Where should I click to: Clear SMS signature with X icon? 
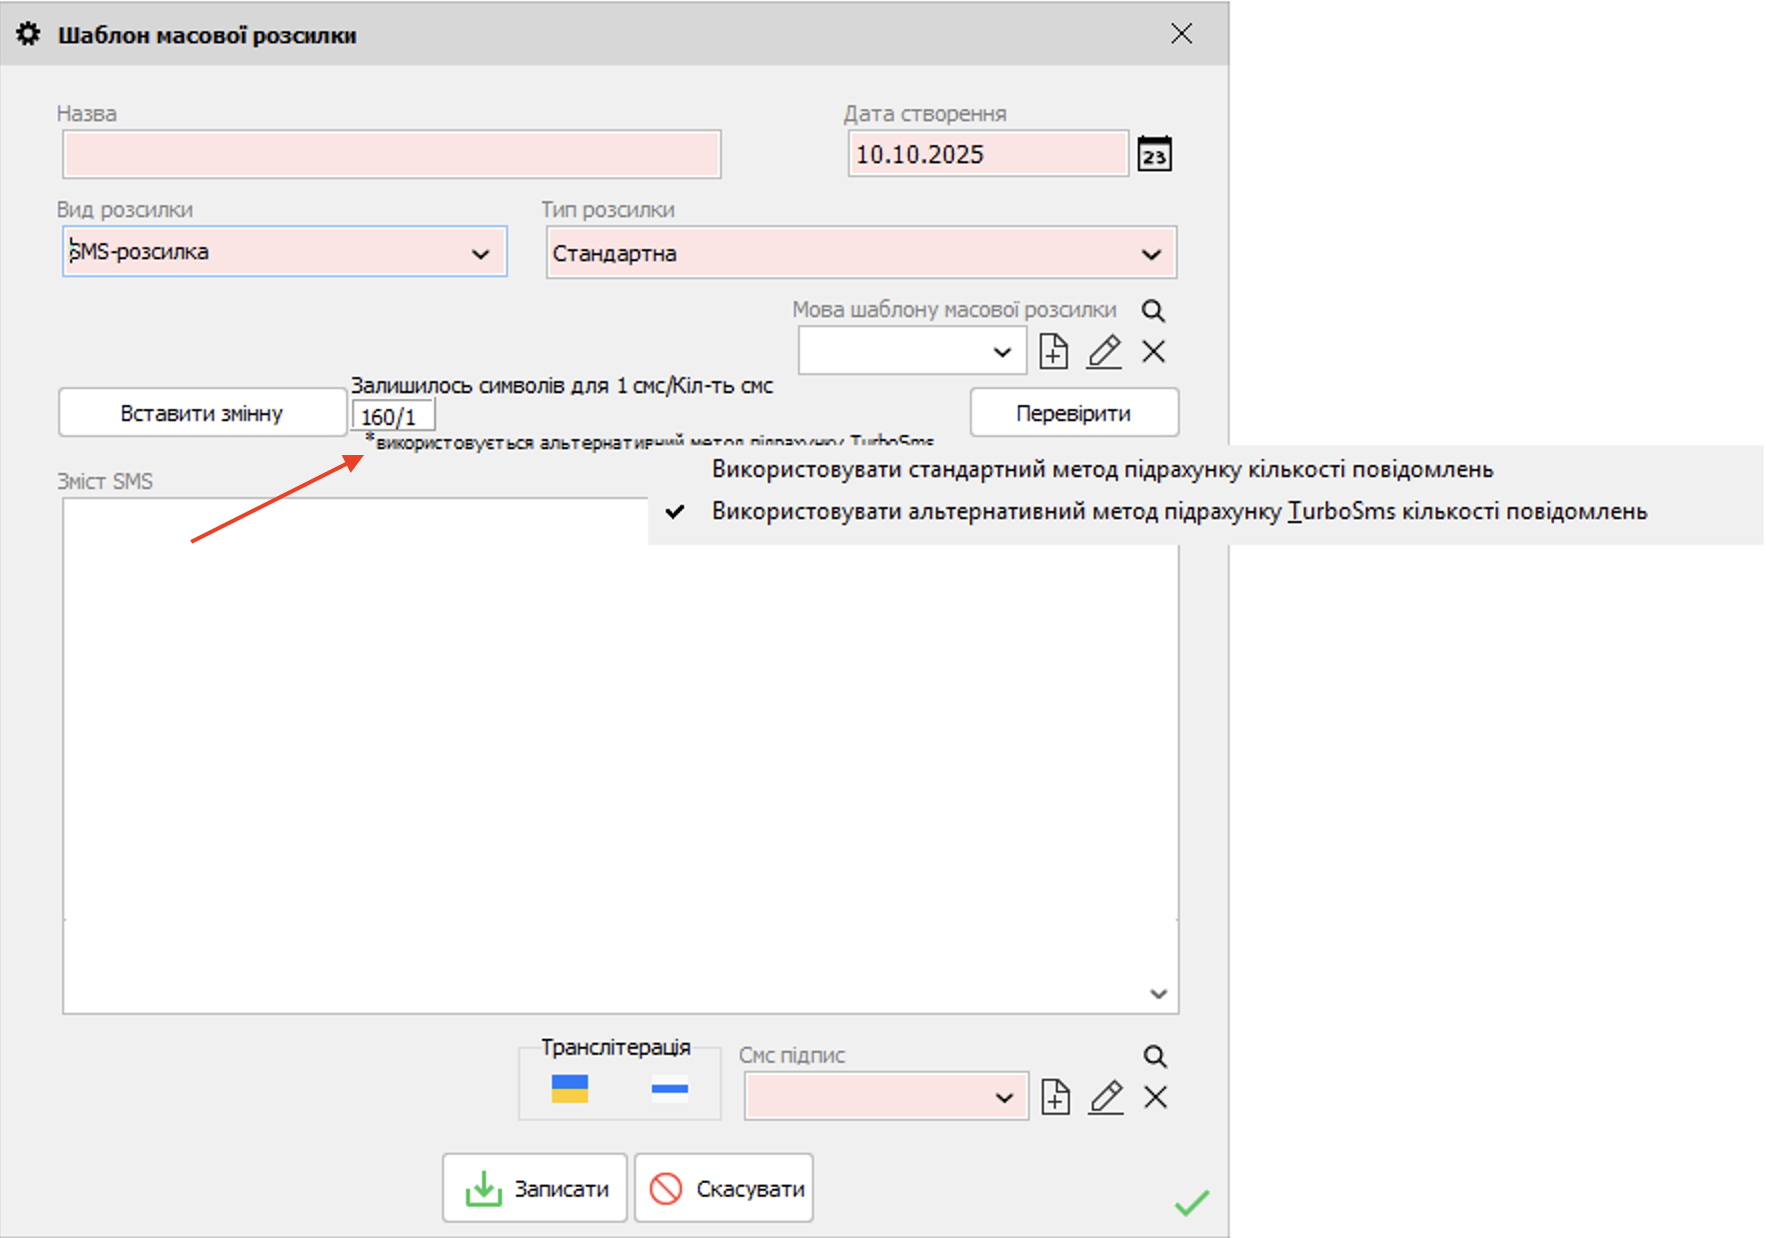point(1155,1097)
